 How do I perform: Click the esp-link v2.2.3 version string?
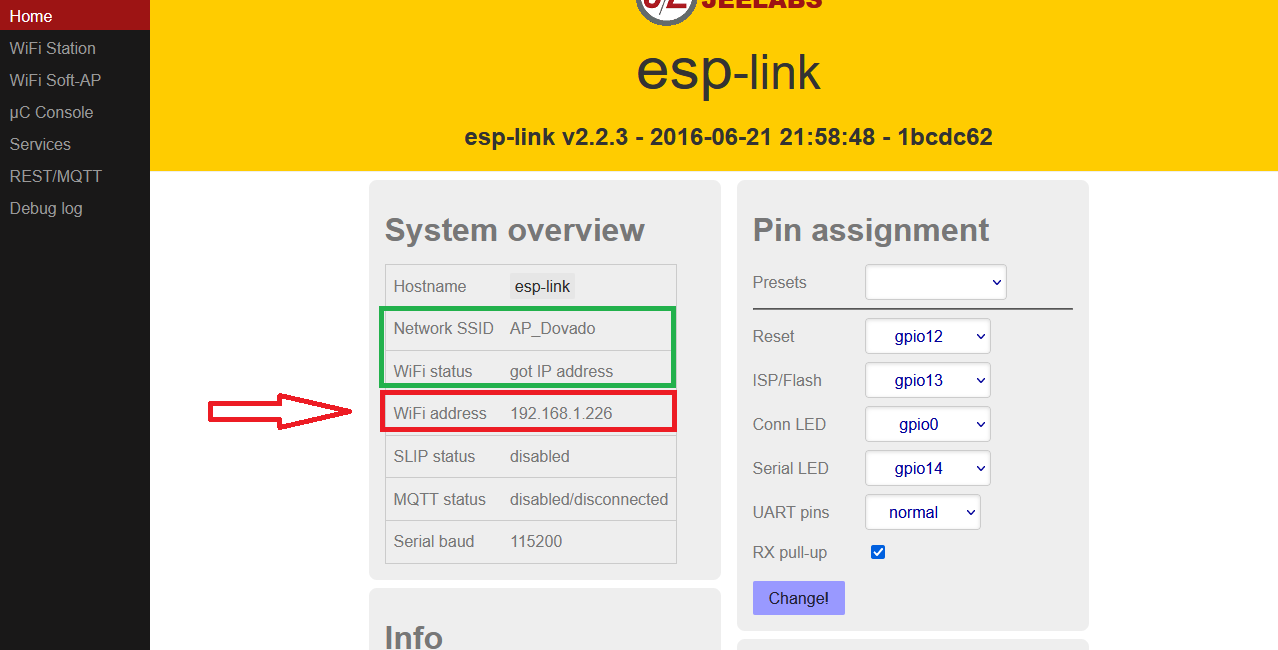(x=728, y=137)
